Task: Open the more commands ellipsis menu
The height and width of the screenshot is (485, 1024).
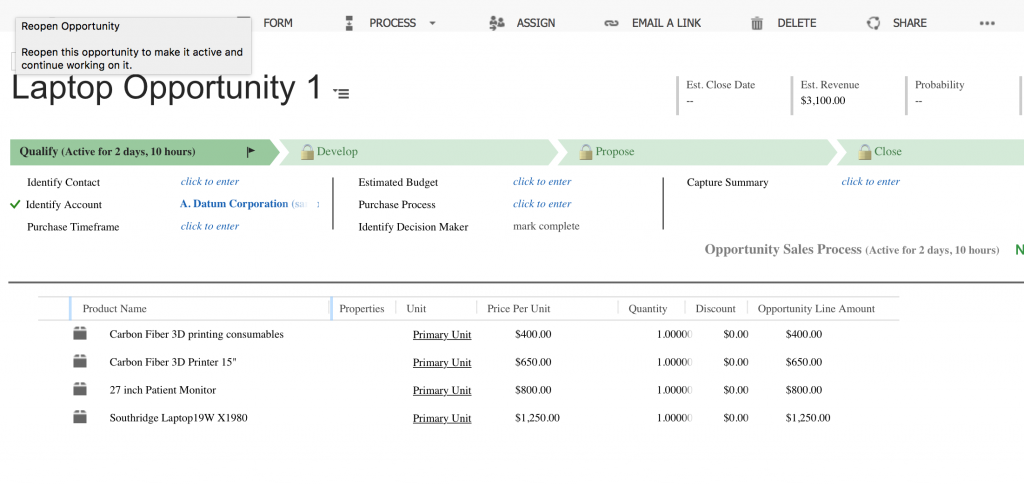Action: 987,23
